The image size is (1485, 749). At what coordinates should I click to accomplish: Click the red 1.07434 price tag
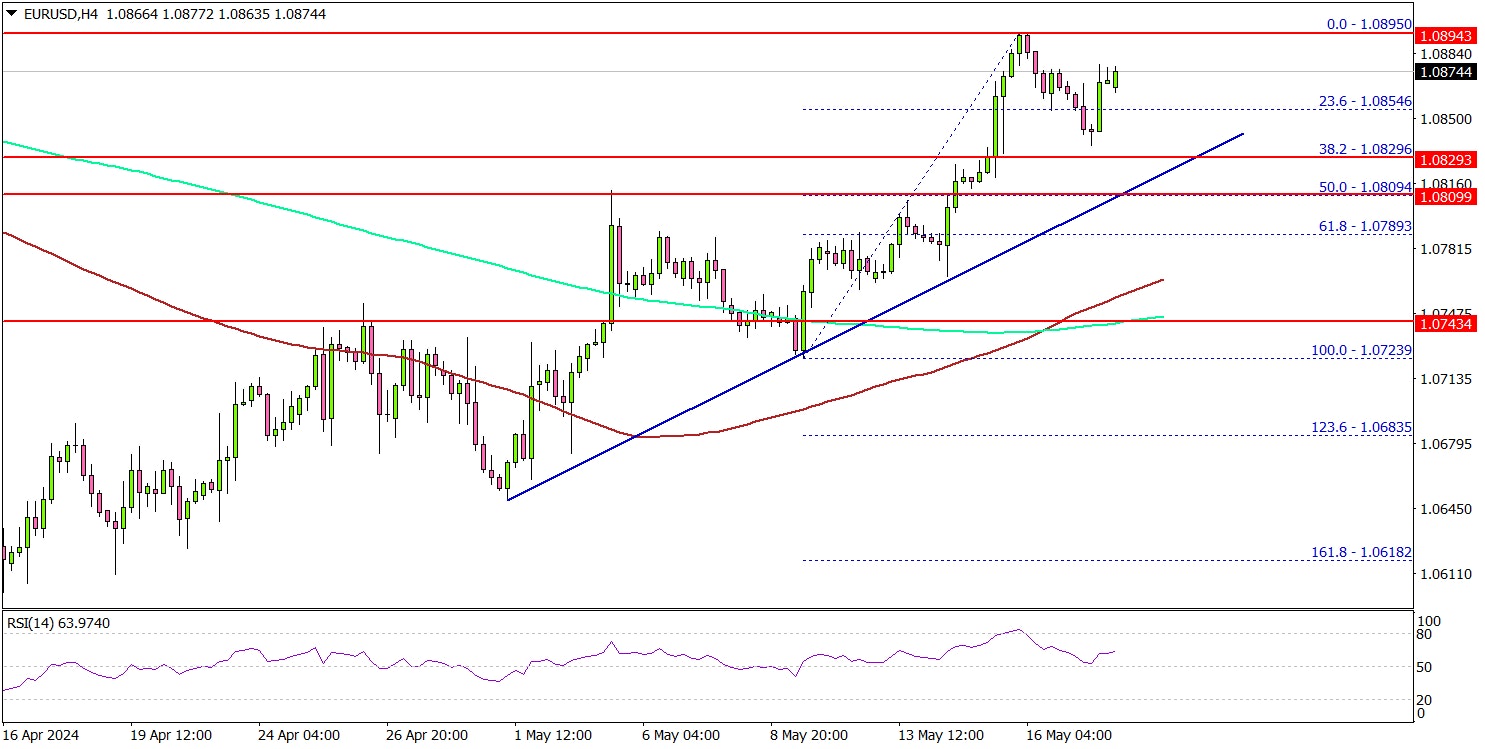point(1448,323)
